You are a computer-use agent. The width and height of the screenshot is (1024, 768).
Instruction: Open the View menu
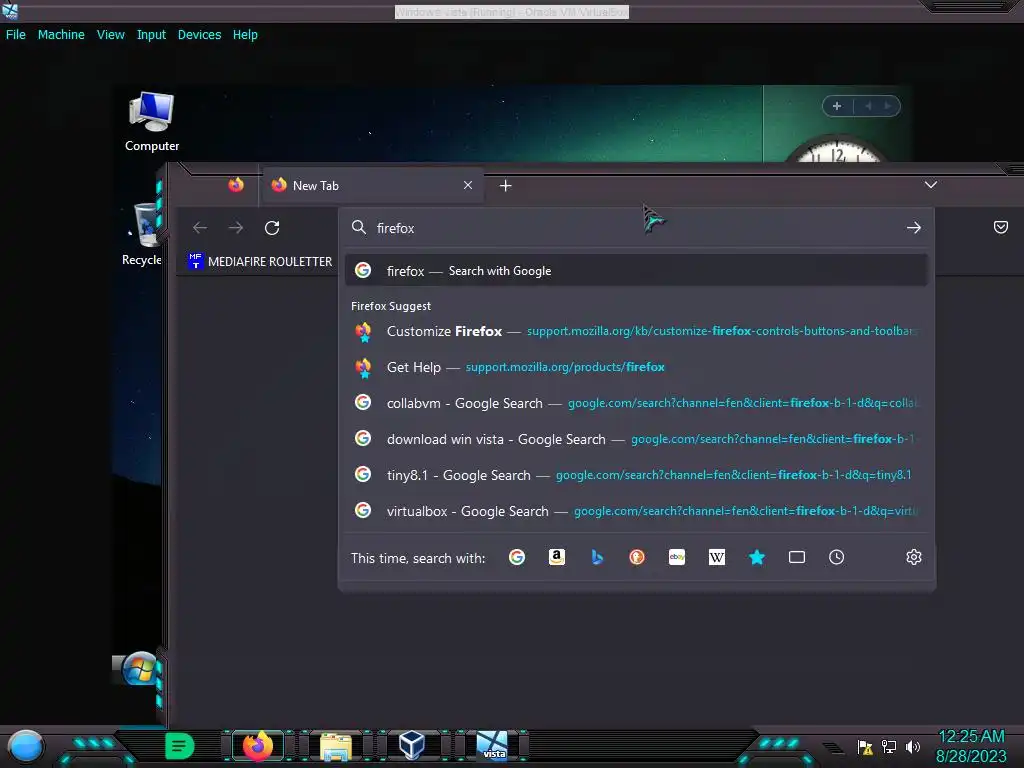click(110, 35)
